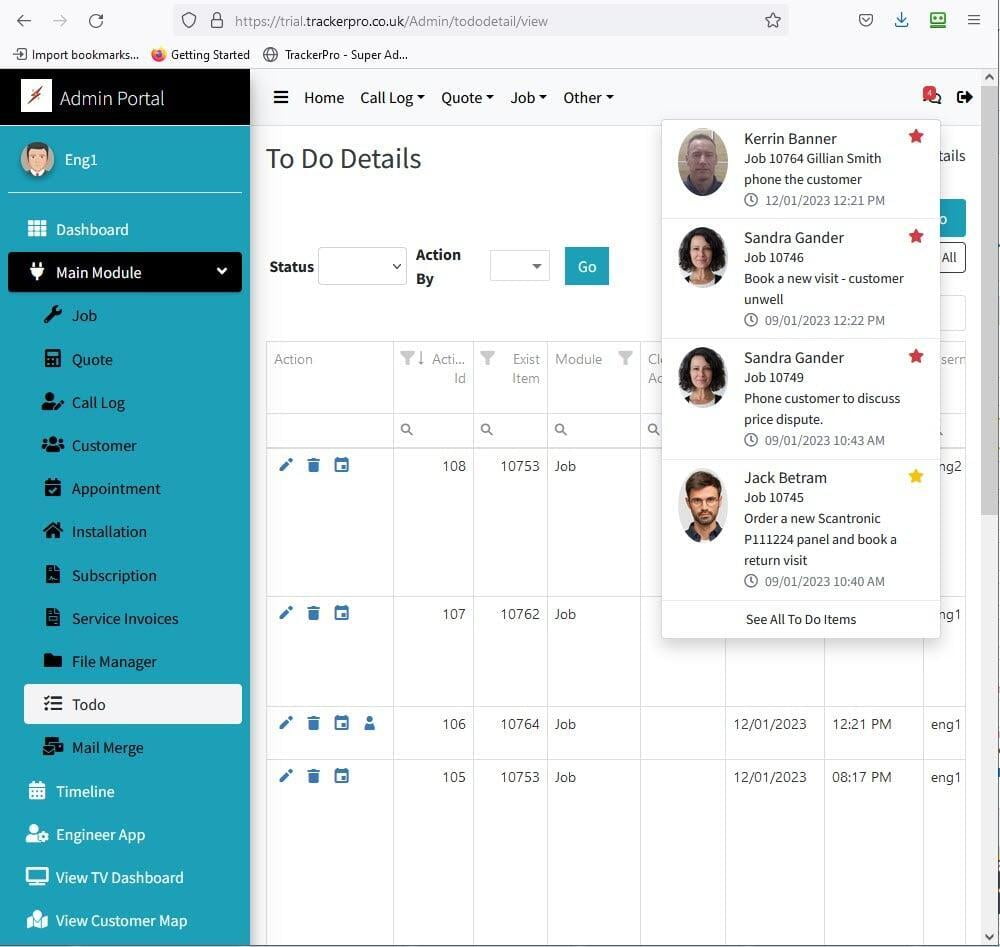Open the Action By dropdown
The height and width of the screenshot is (947, 1000).
pyautogui.click(x=520, y=266)
